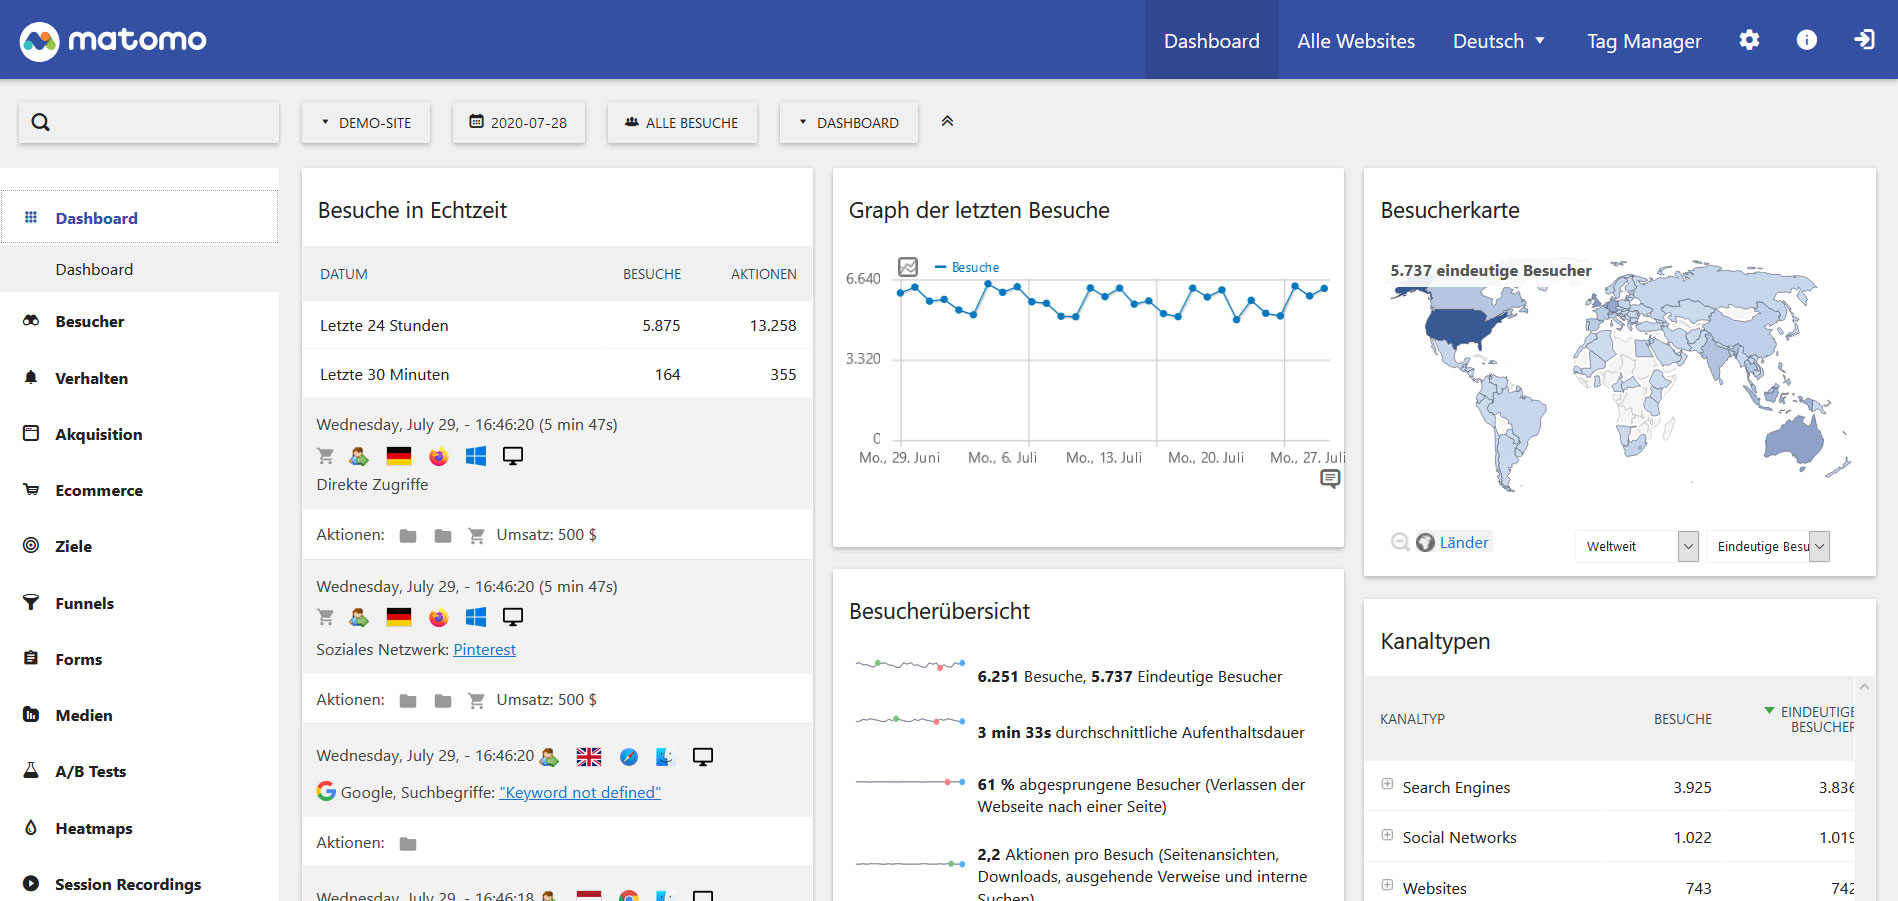Collapse the top controls with double chevron
Screen dimensions: 1898x901
pos(947,121)
